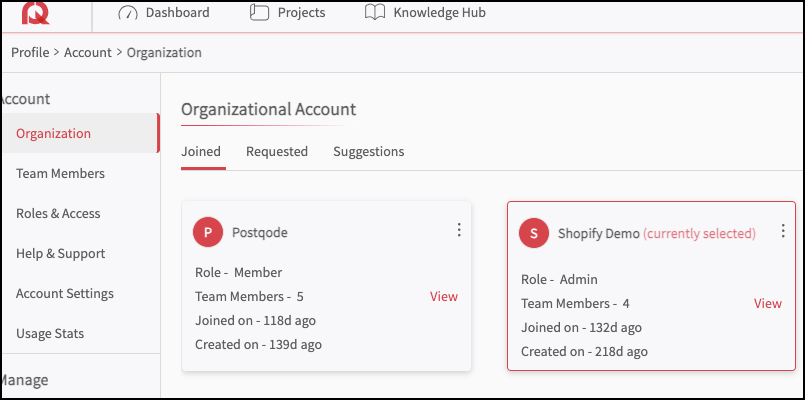Open Usage Stats in the sidebar

click(50, 334)
